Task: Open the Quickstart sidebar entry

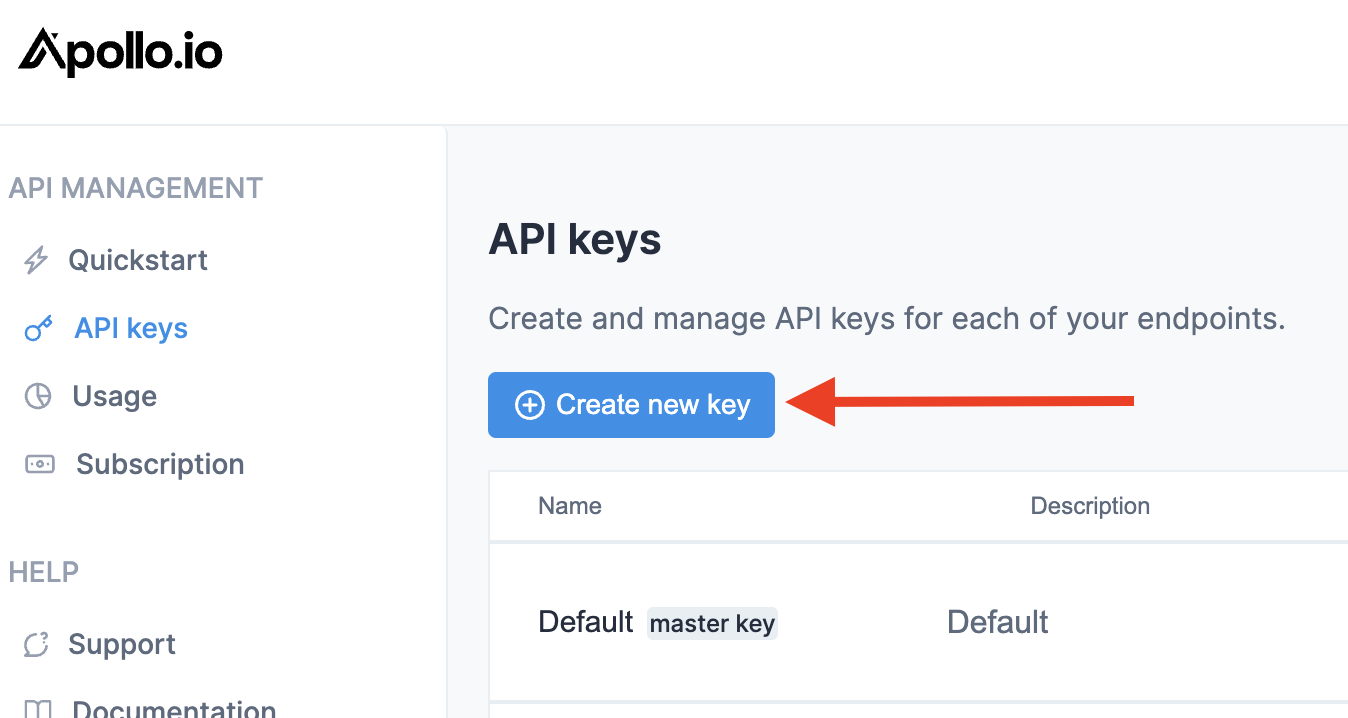Action: pyautogui.click(x=137, y=259)
